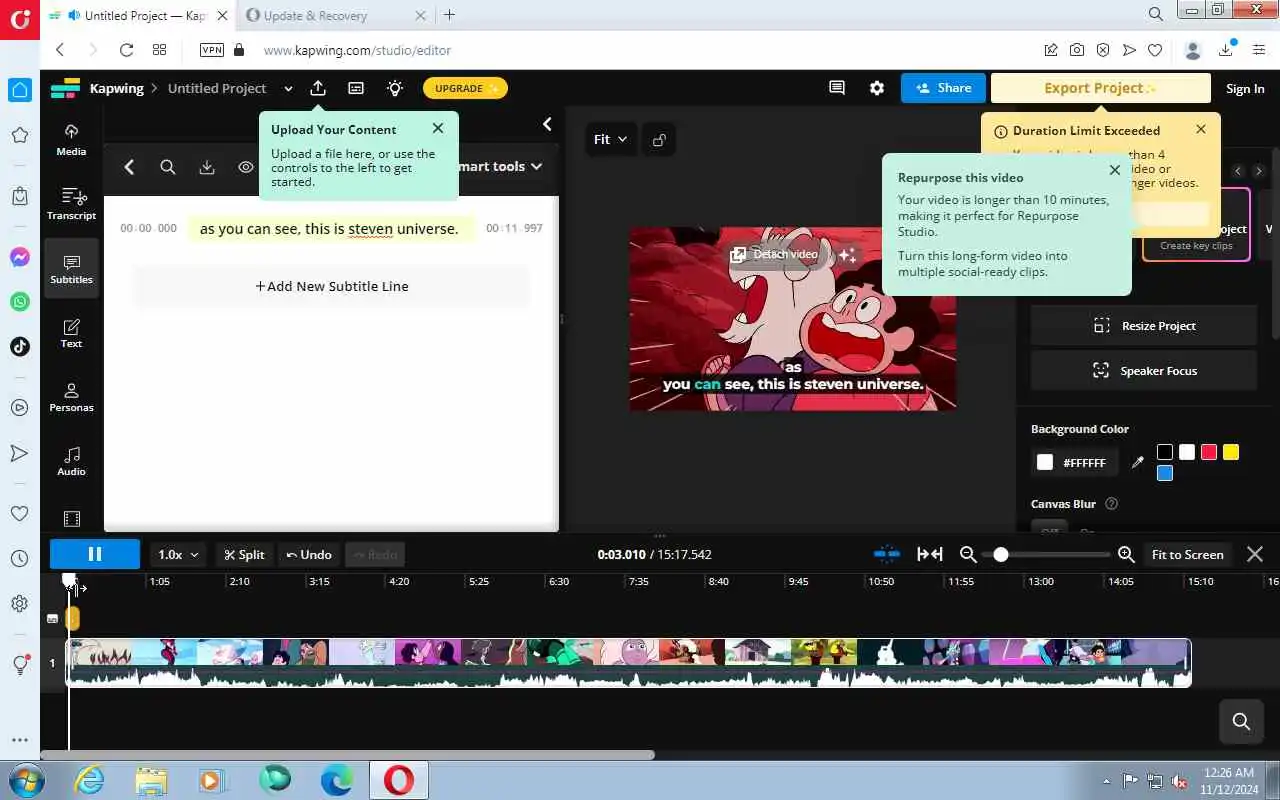The height and width of the screenshot is (800, 1280).
Task: Select the black background swatch
Action: tap(1165, 452)
